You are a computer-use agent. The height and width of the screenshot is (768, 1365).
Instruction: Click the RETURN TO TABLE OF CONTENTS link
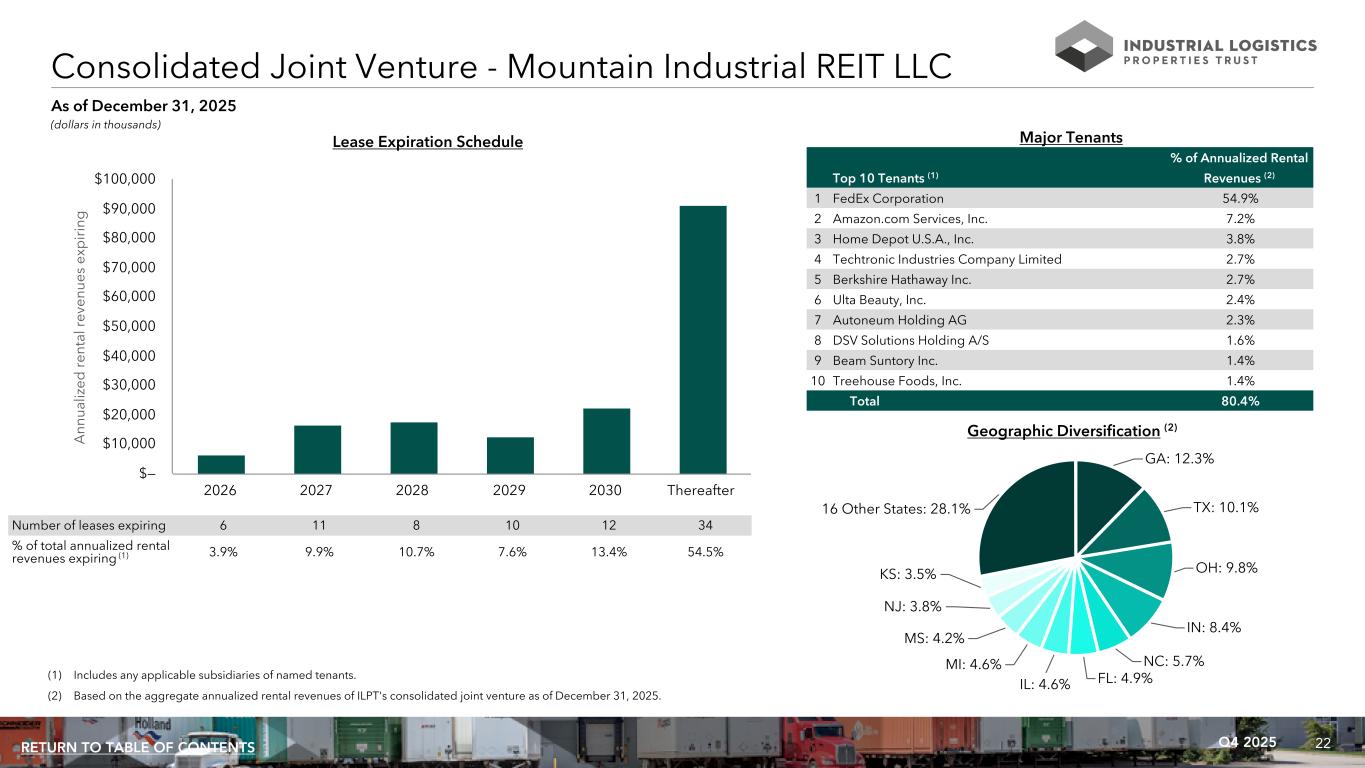(x=138, y=748)
